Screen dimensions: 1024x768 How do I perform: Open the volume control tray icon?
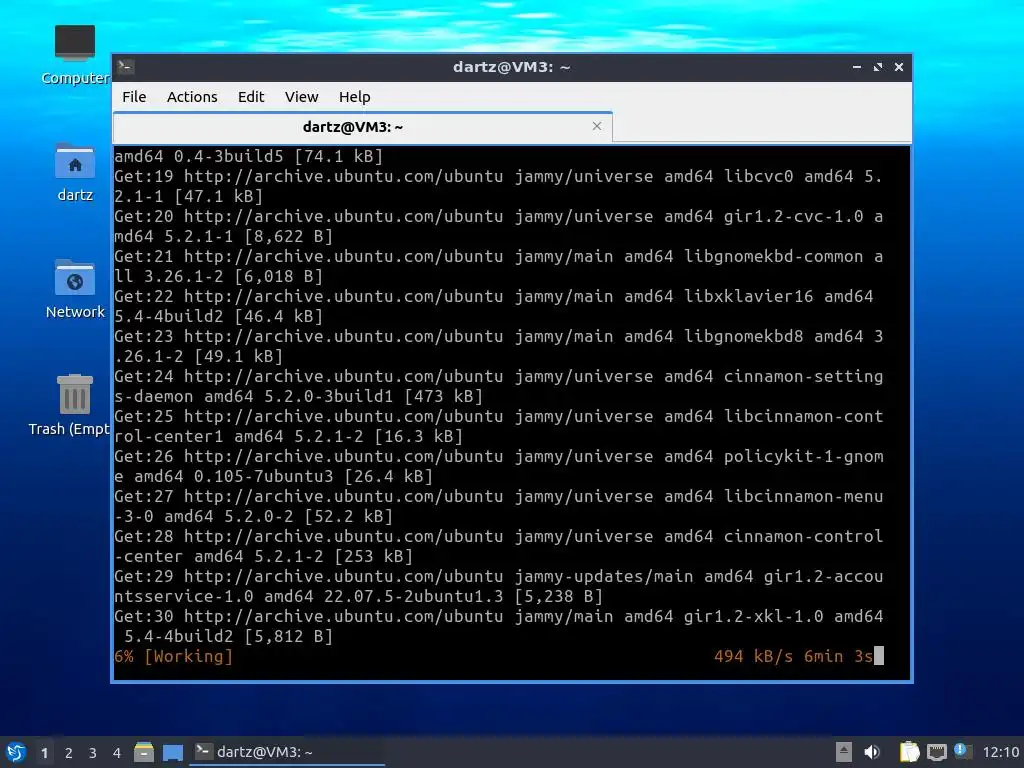tap(872, 752)
